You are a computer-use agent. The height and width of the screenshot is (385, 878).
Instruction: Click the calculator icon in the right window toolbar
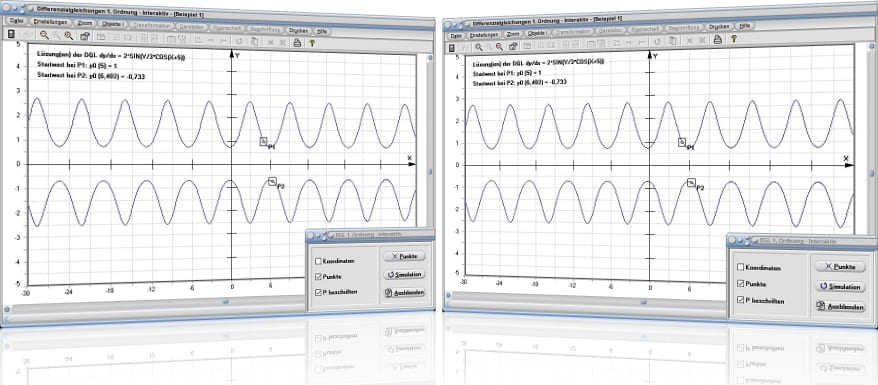(452, 48)
